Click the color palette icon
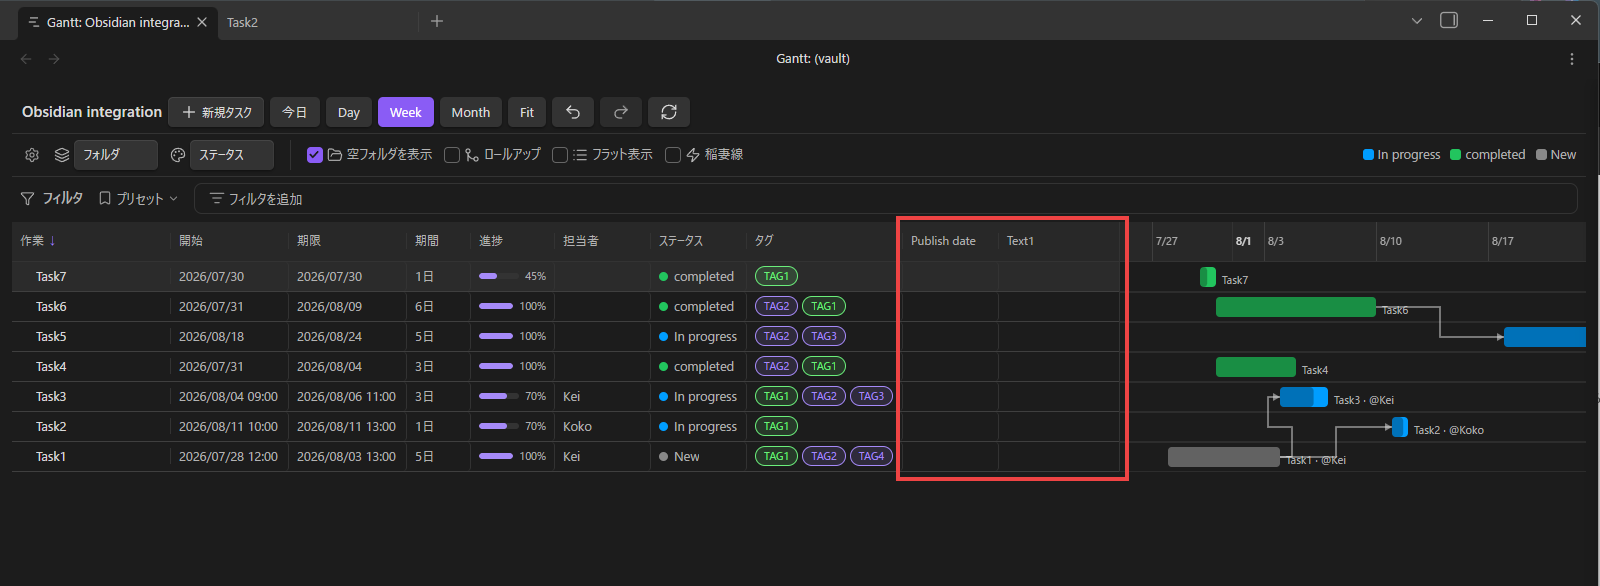 pyautogui.click(x=178, y=155)
